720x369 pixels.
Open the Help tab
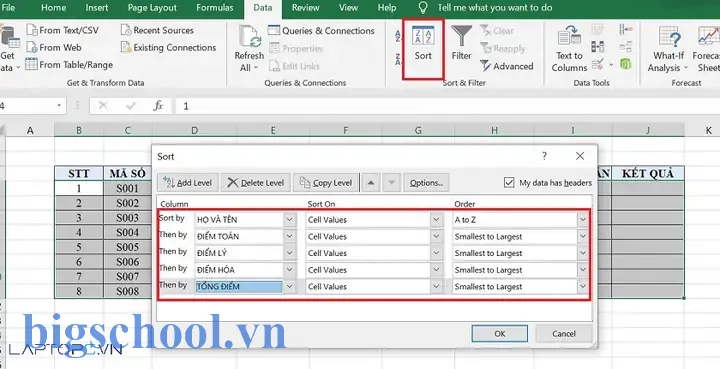pos(387,8)
